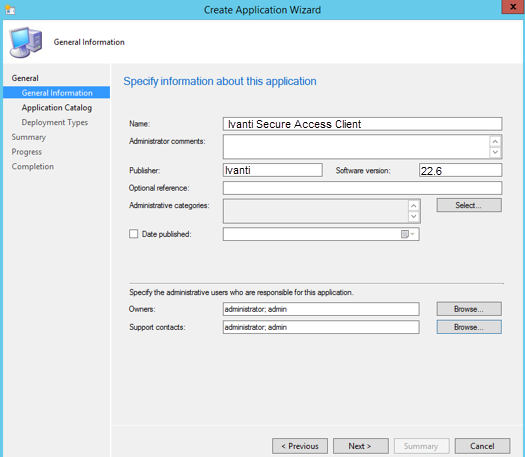
Task: Open Select... for administrative categories
Action: tap(469, 205)
